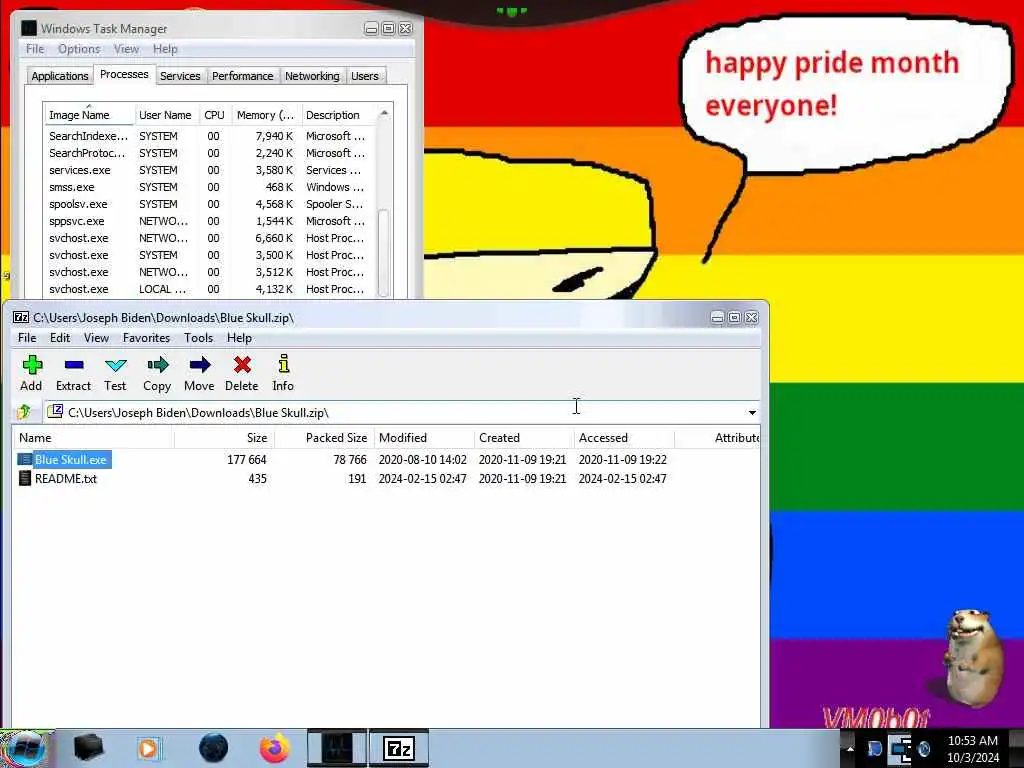Switch to 7-Zip taskbar button

[x=399, y=748]
